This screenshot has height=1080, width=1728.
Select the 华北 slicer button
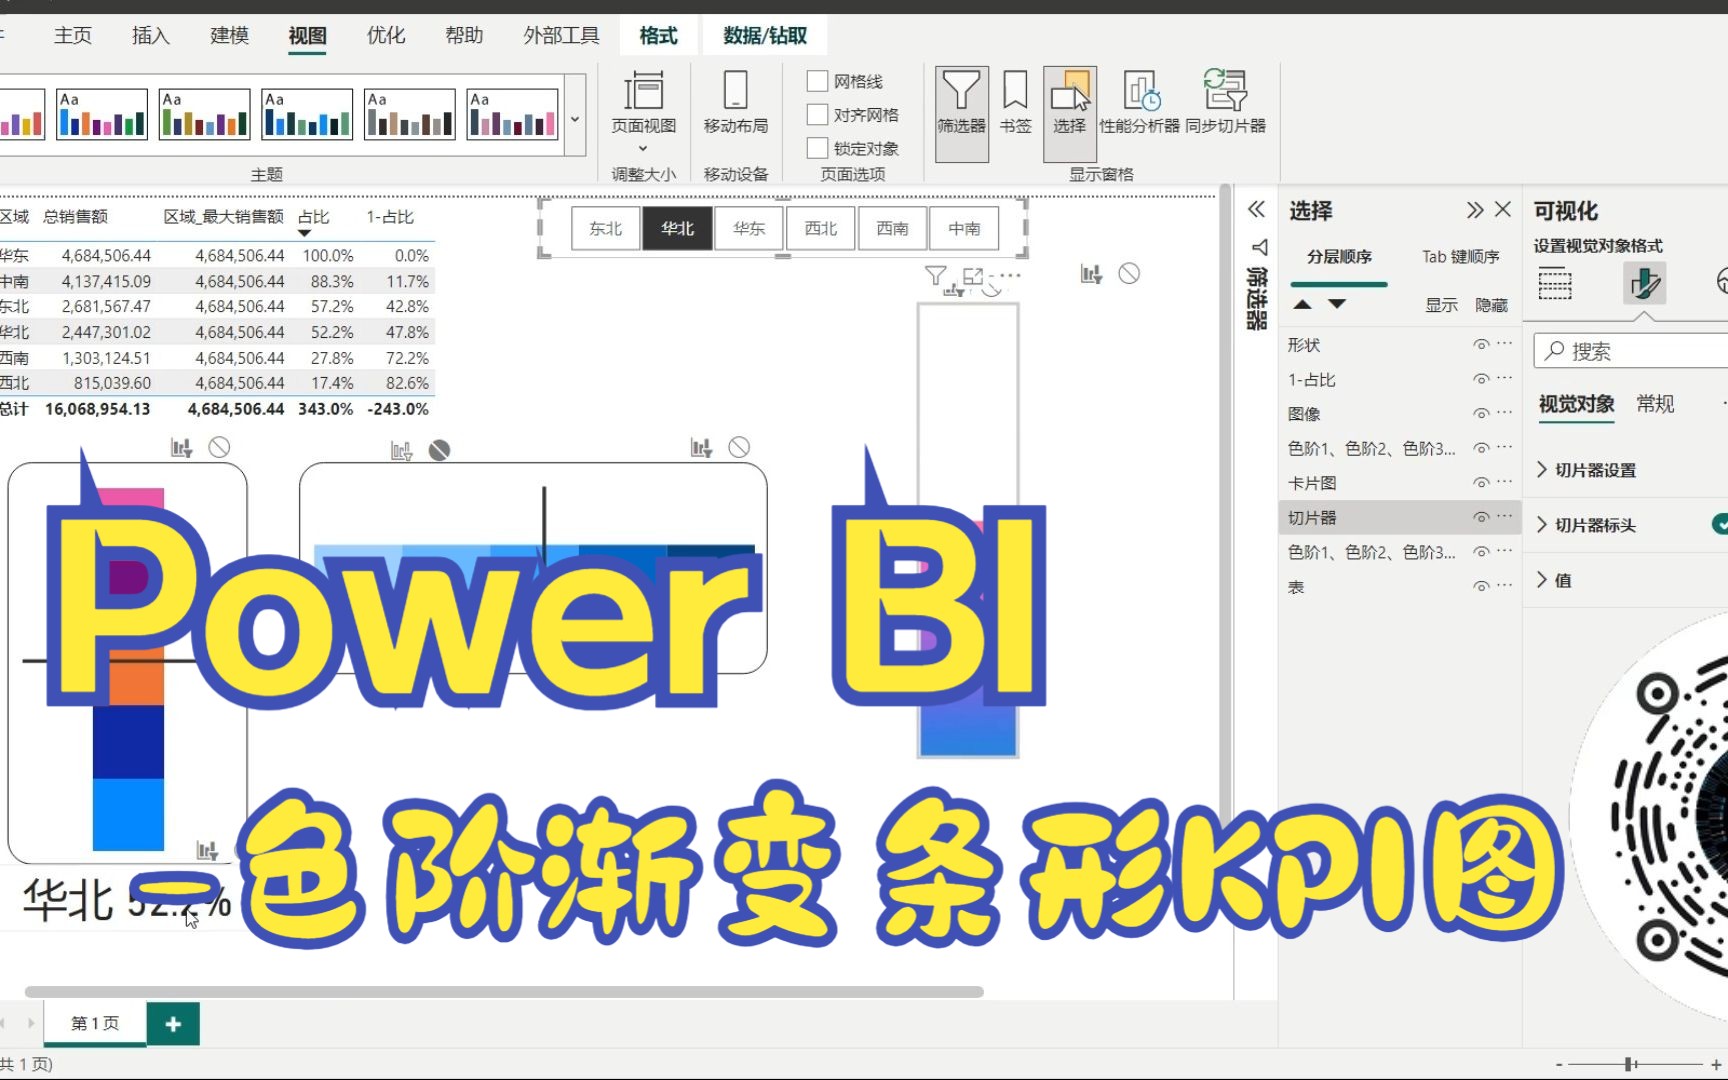click(677, 228)
